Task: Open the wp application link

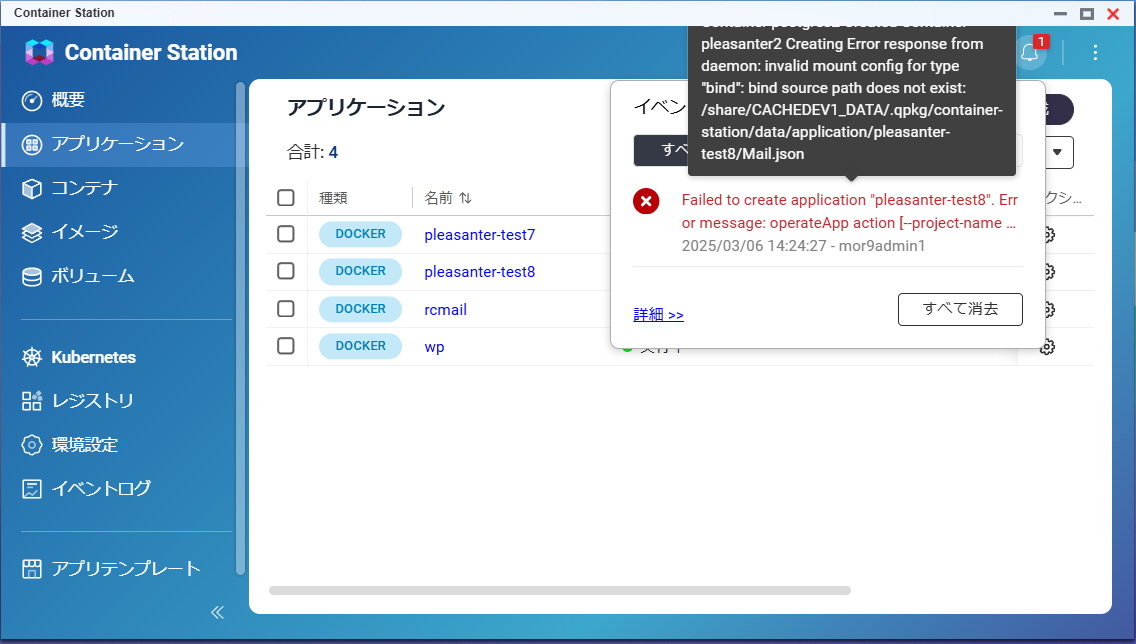Action: [x=434, y=347]
